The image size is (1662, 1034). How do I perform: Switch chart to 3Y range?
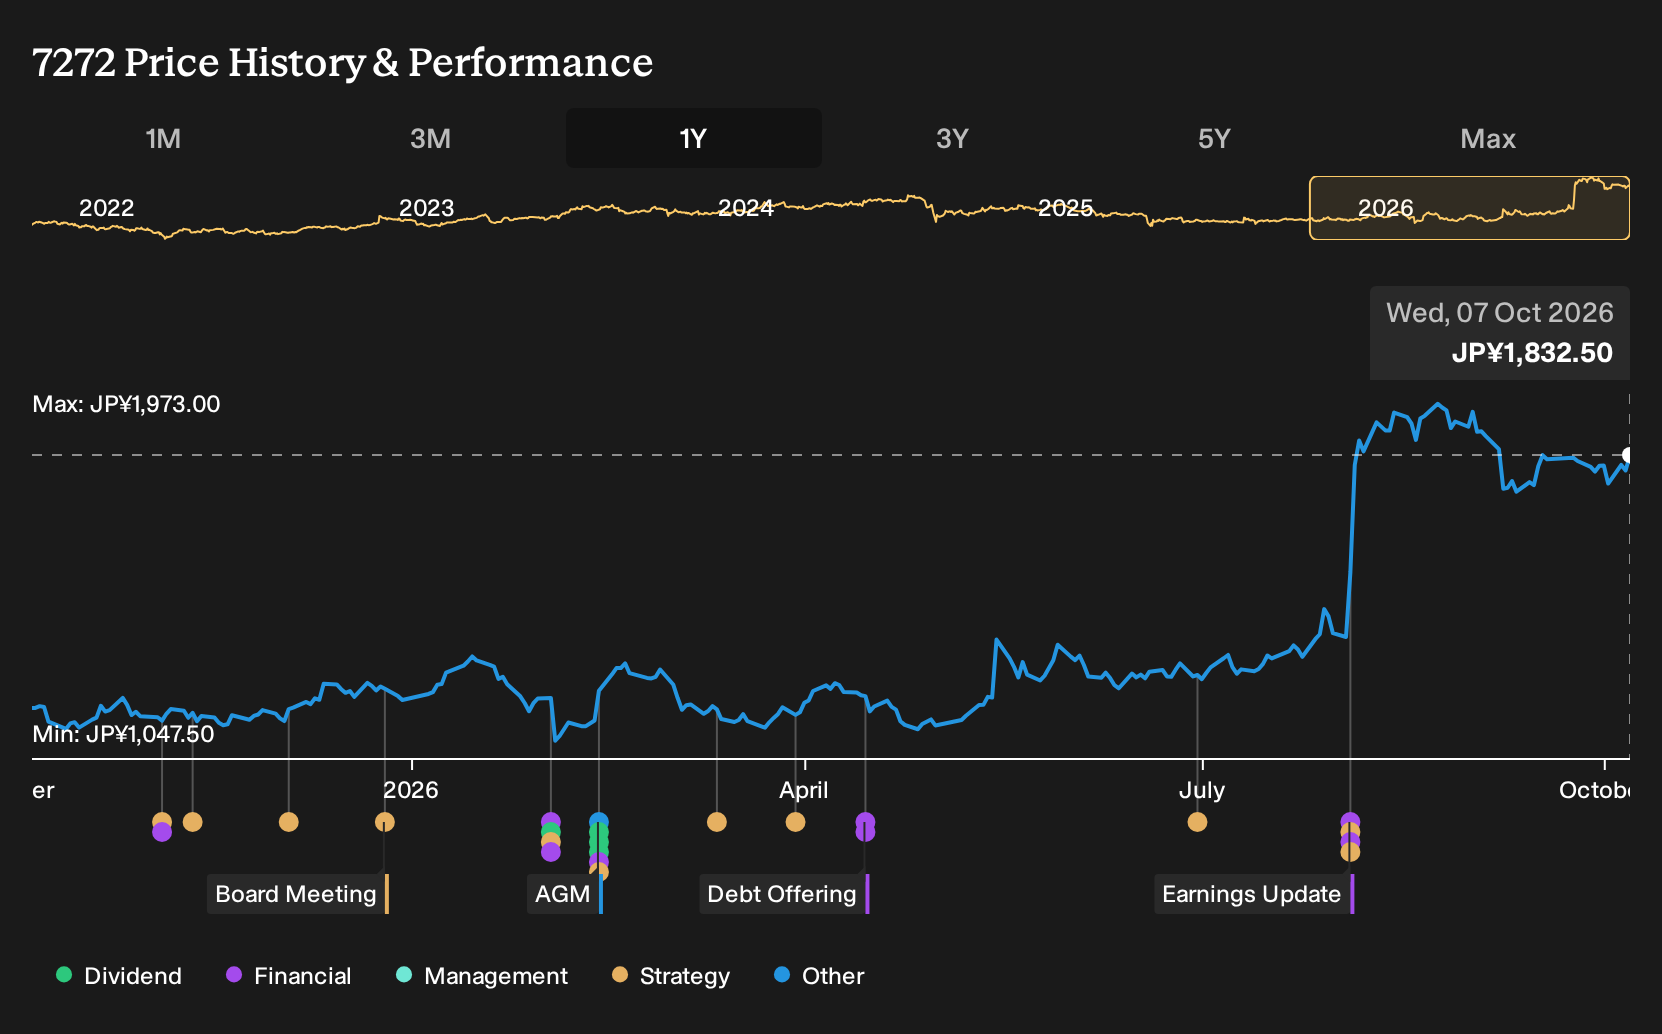[x=952, y=138]
